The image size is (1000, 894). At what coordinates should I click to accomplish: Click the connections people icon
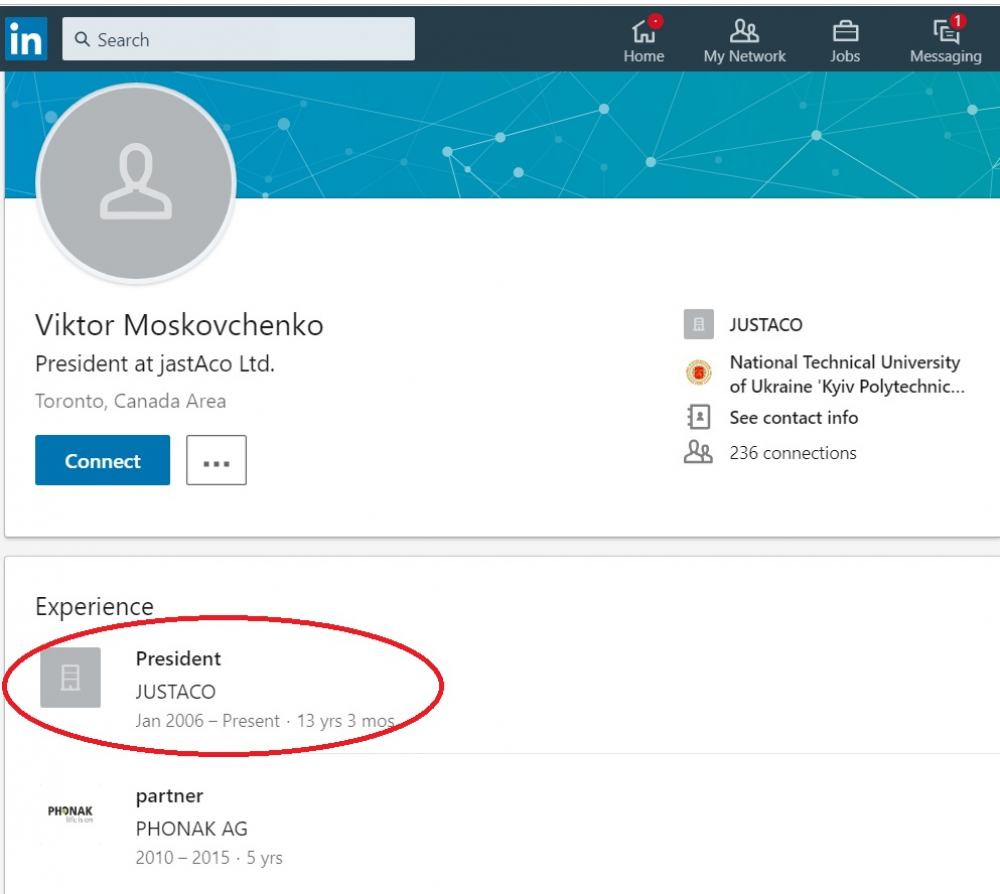point(698,453)
